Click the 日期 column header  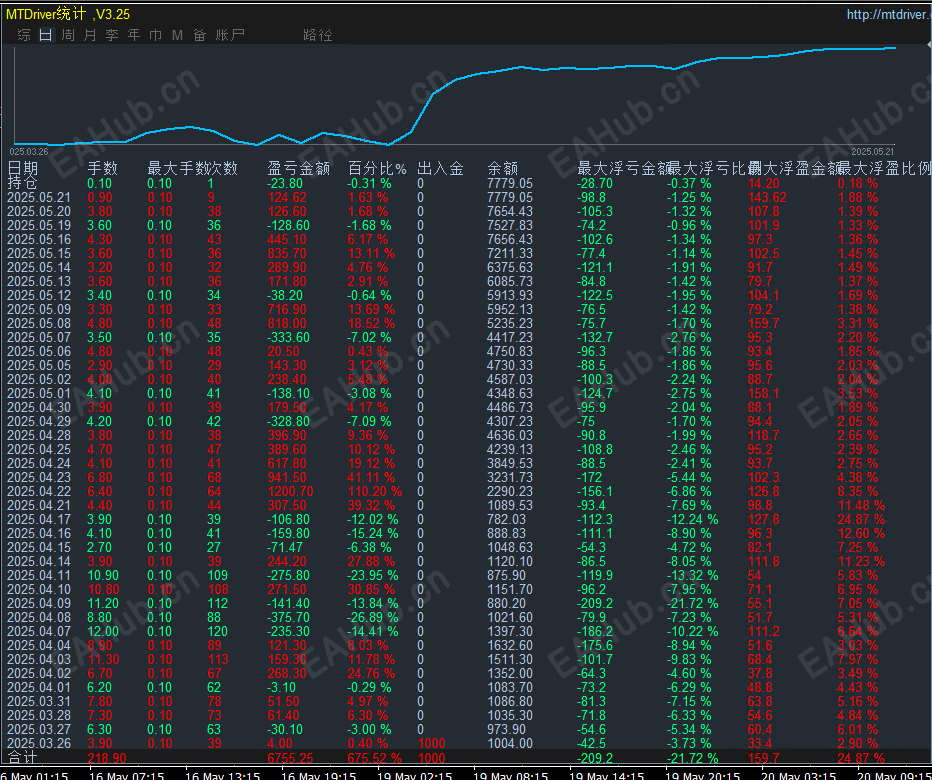[23, 168]
